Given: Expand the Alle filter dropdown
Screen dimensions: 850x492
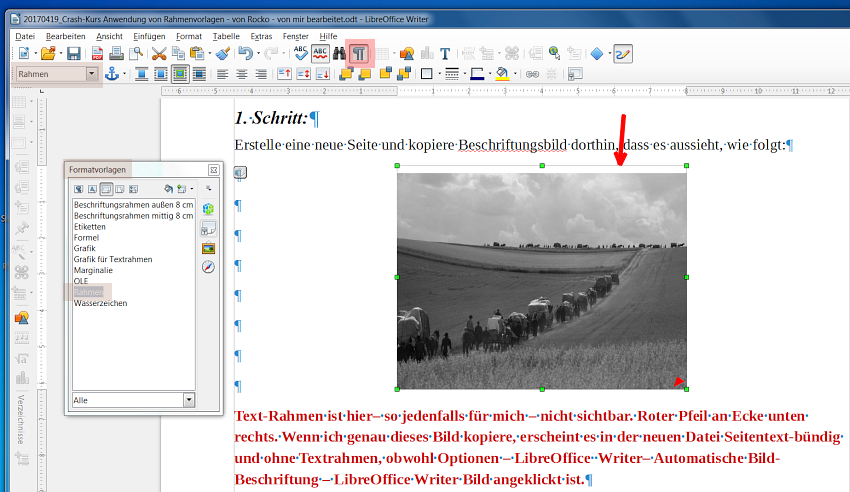Looking at the screenshot, I should point(188,400).
